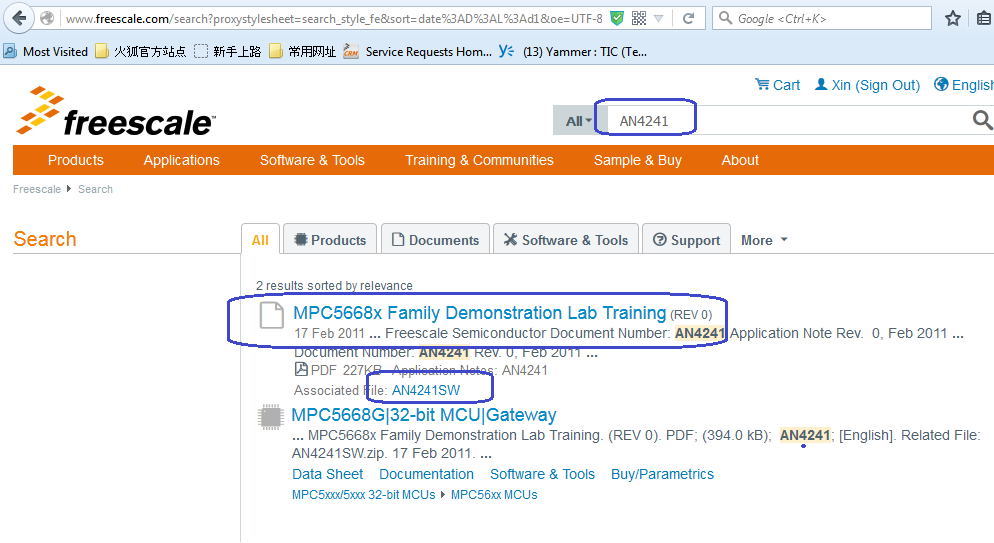
Task: Click the magnifier search button
Action: (x=982, y=120)
